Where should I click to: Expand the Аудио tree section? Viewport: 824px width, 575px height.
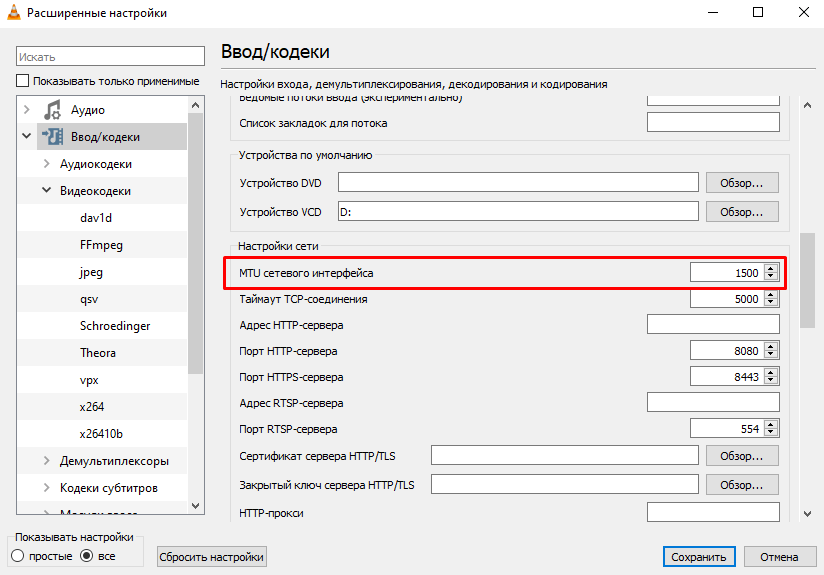pos(27,110)
